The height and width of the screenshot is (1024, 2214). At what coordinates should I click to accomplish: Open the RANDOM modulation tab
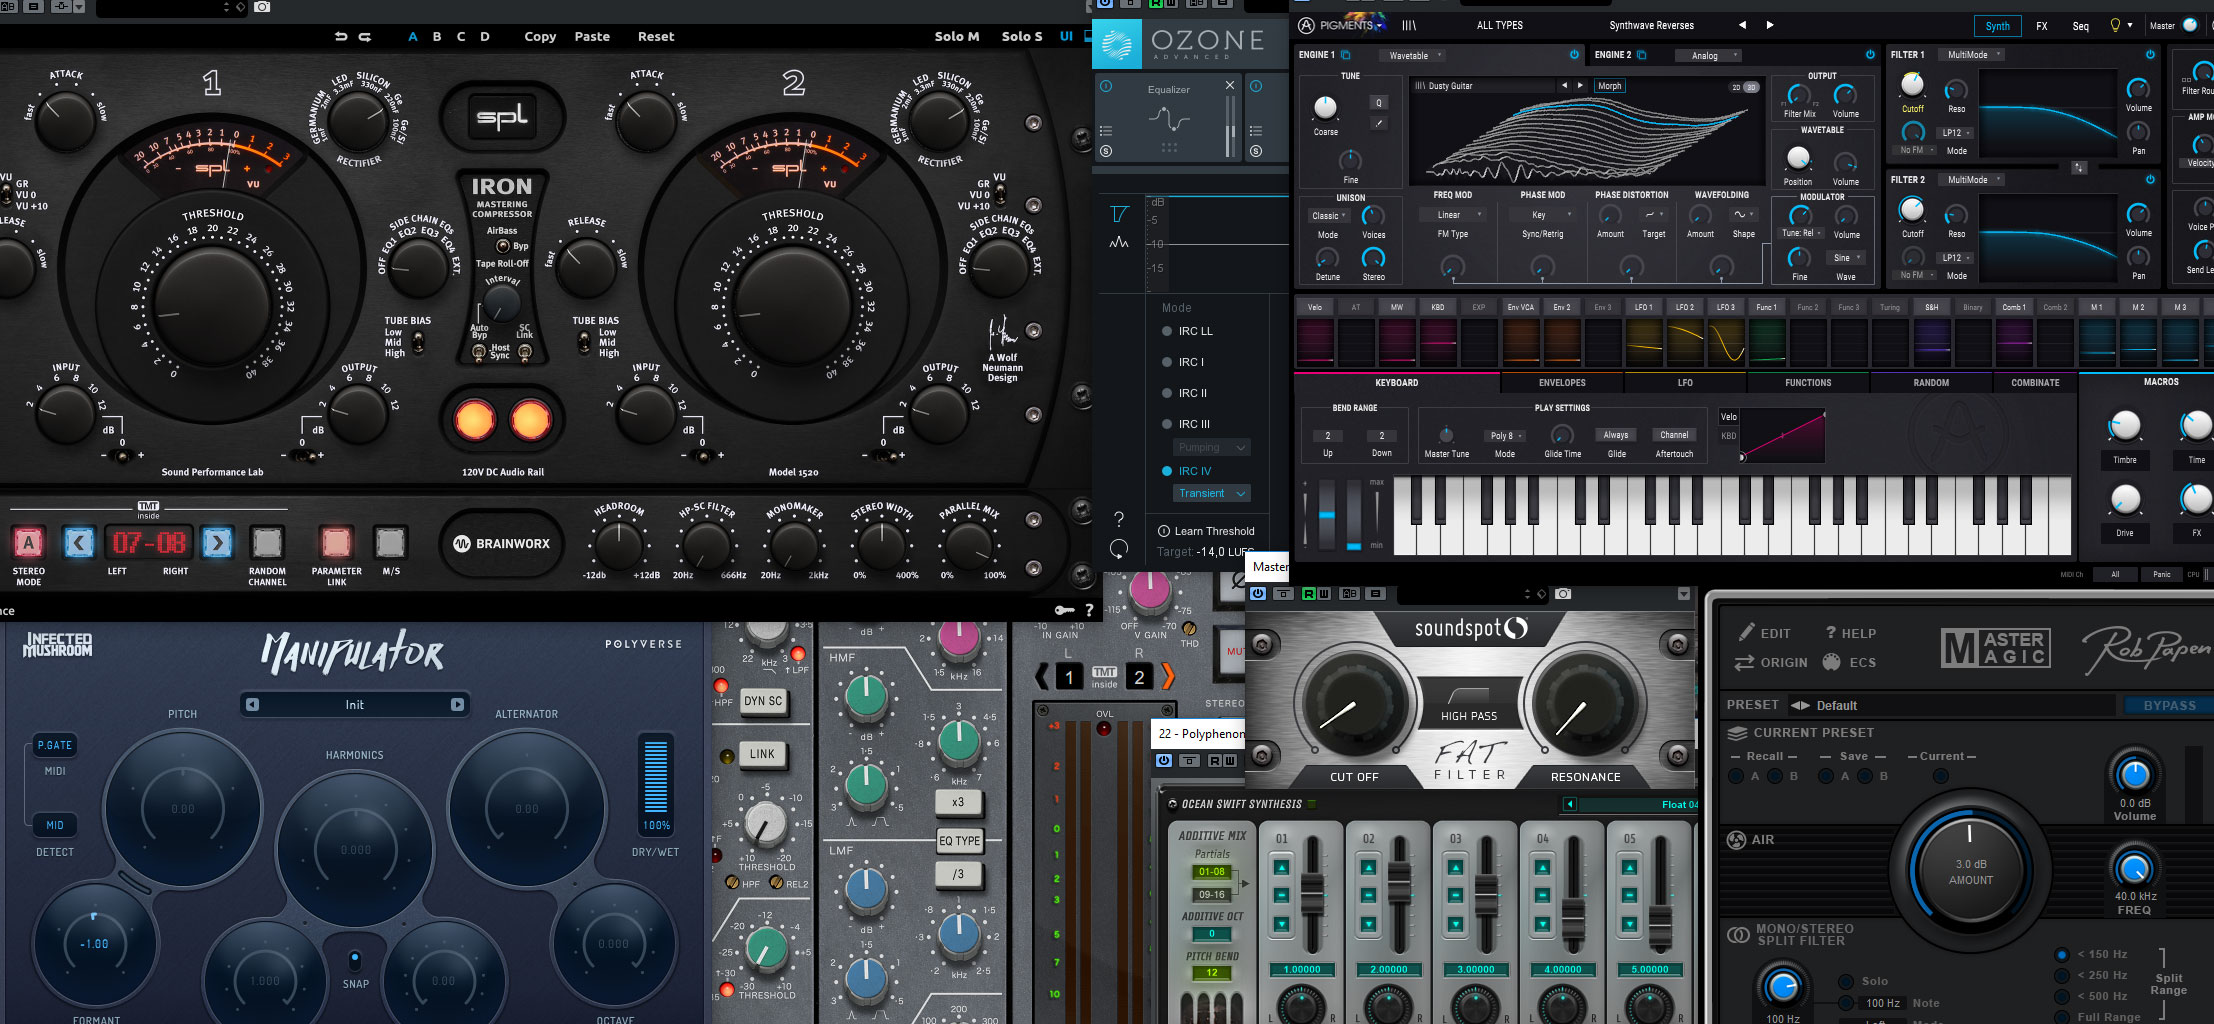pyautogui.click(x=1931, y=383)
